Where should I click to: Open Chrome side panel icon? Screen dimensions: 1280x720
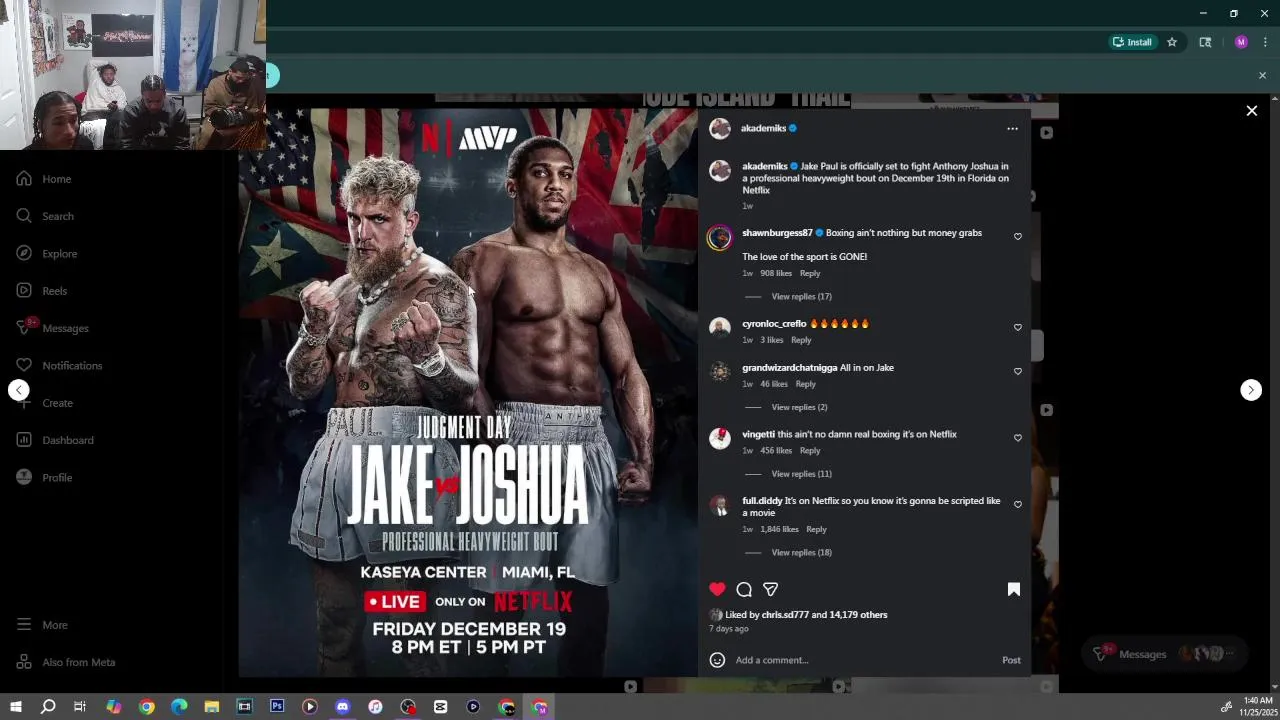pyautogui.click(x=1205, y=42)
